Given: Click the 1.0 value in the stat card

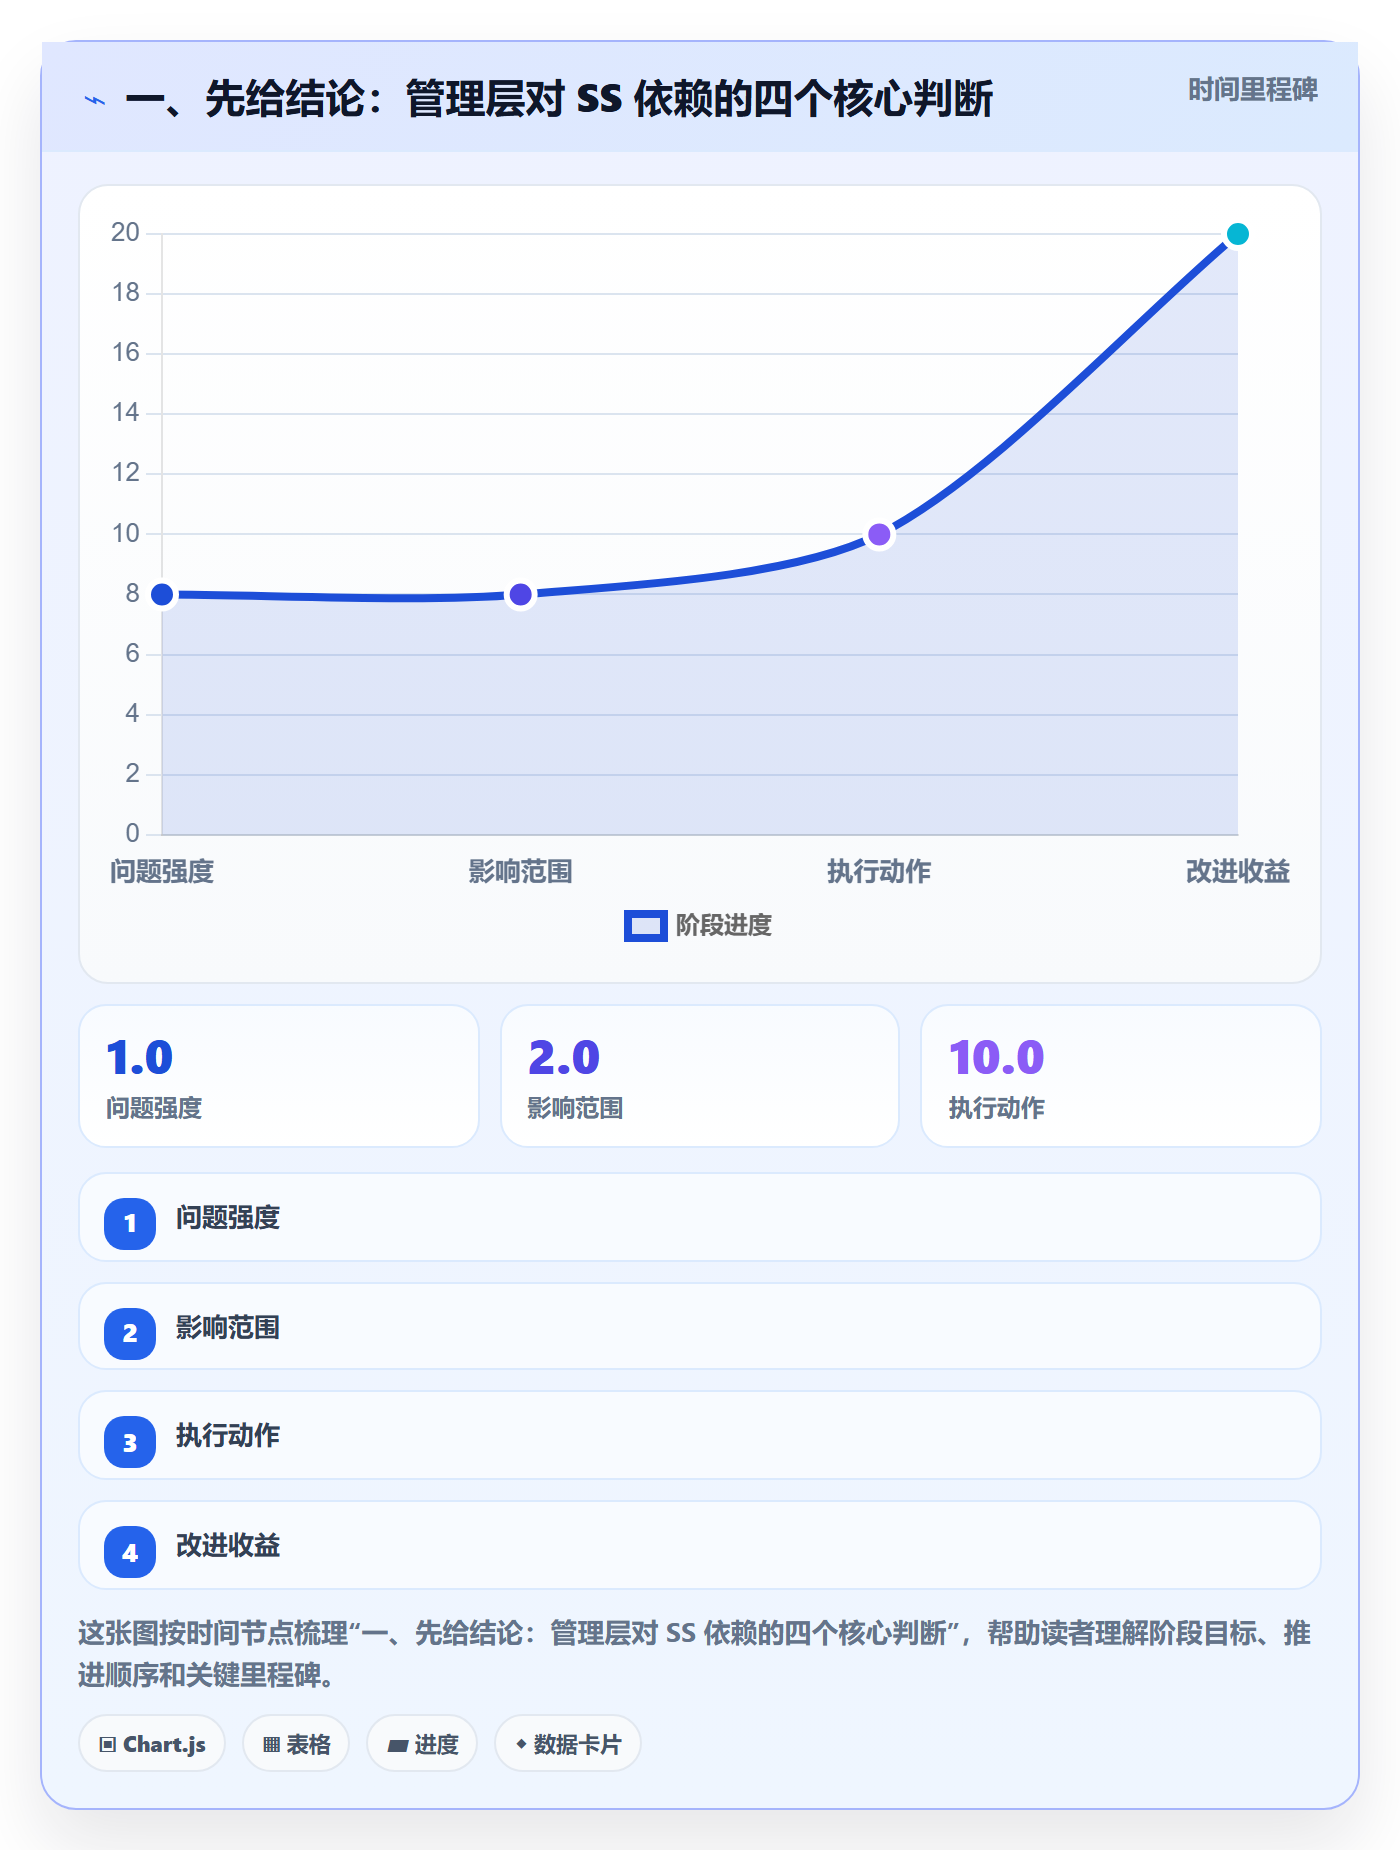Looking at the screenshot, I should [140, 1058].
